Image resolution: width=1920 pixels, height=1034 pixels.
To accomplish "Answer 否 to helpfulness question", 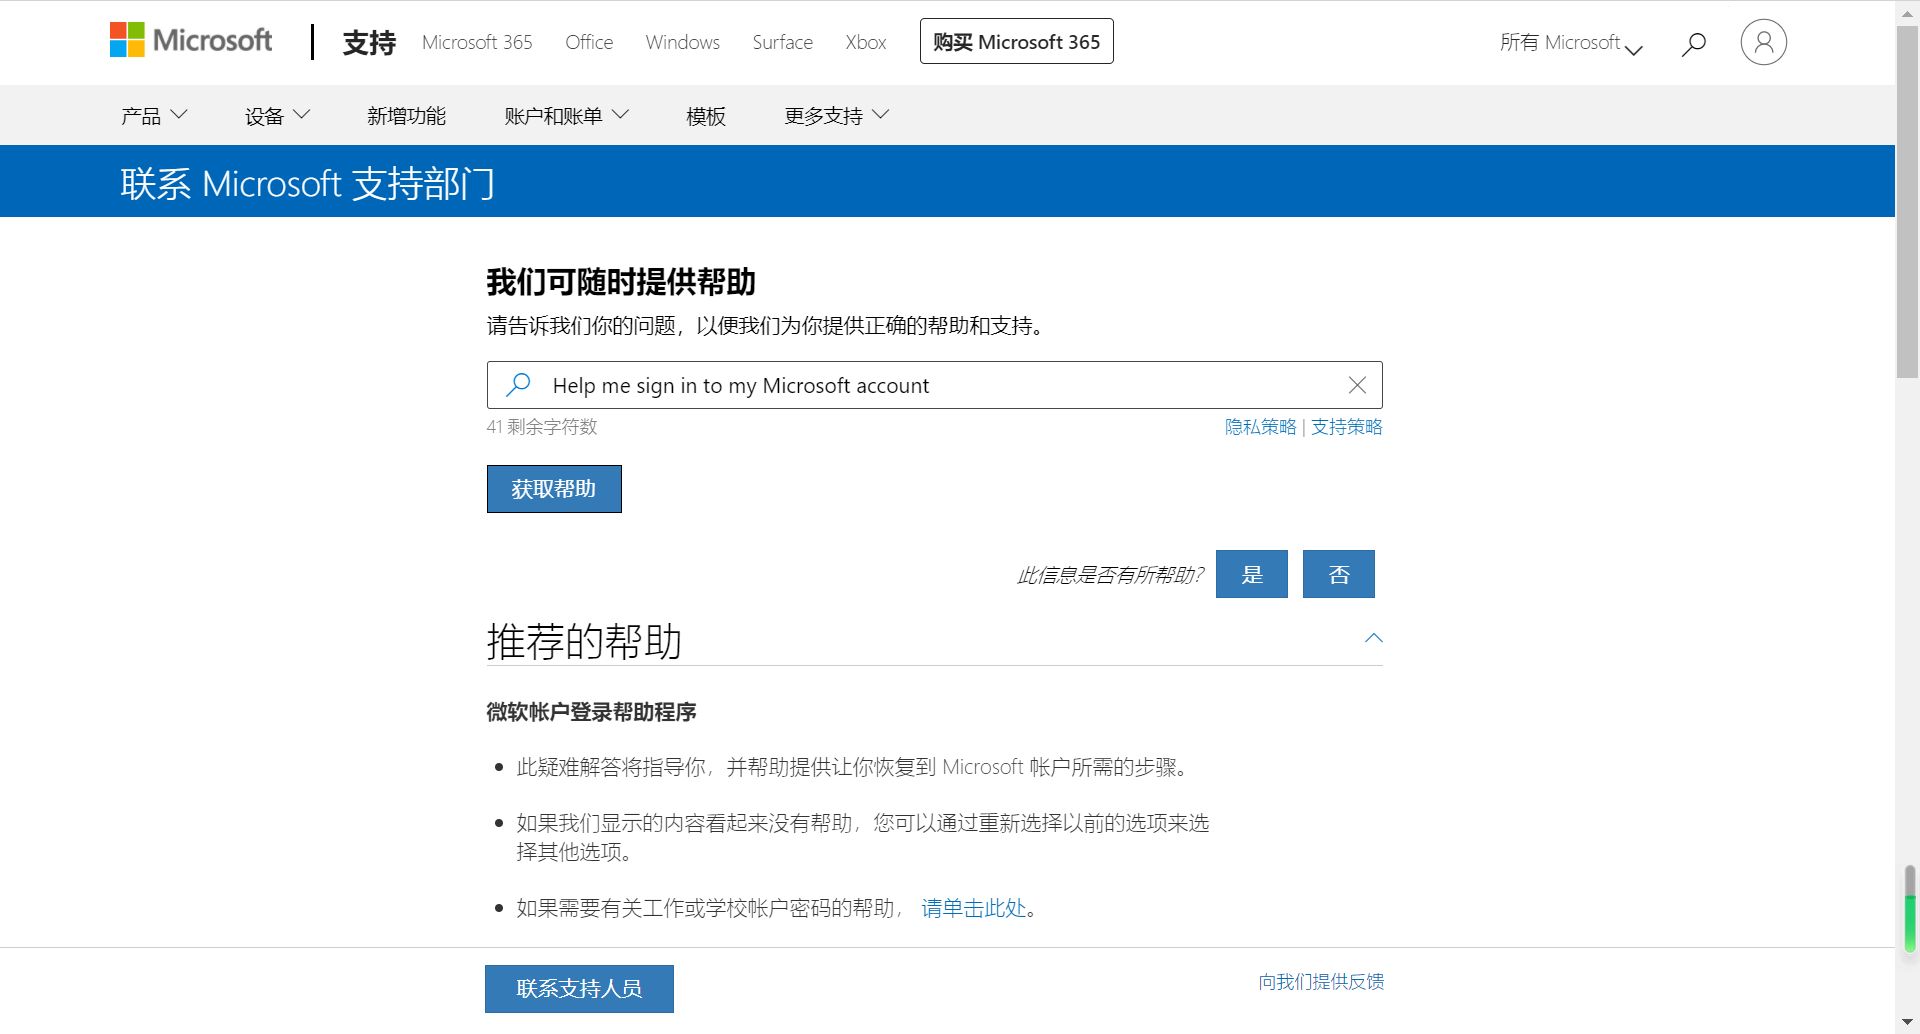I will (1339, 574).
